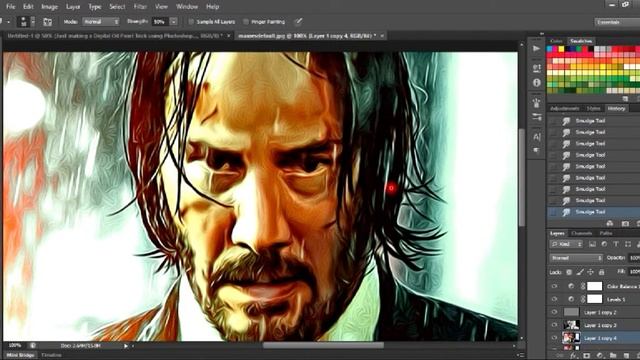Open the tool preset picker arrow
Screen dimensions: 640x360
8,22
